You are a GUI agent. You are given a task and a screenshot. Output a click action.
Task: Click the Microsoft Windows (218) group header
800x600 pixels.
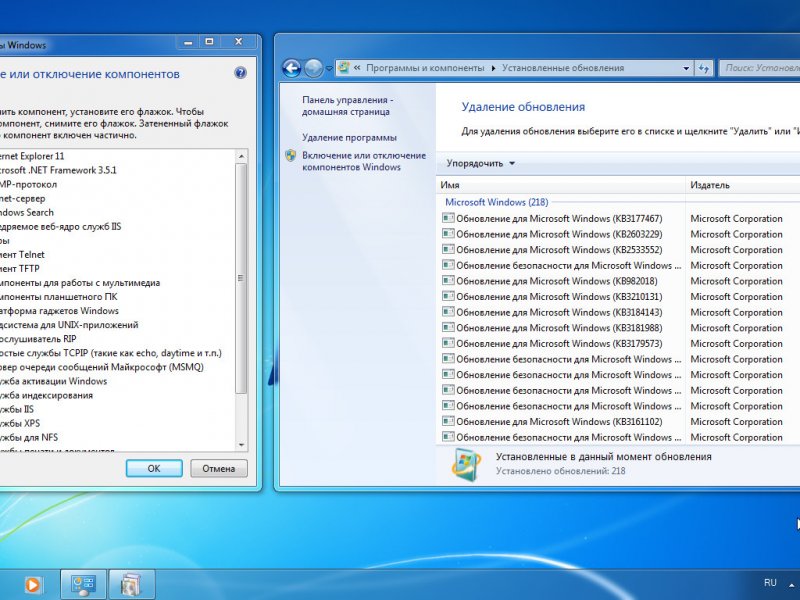[x=496, y=202]
